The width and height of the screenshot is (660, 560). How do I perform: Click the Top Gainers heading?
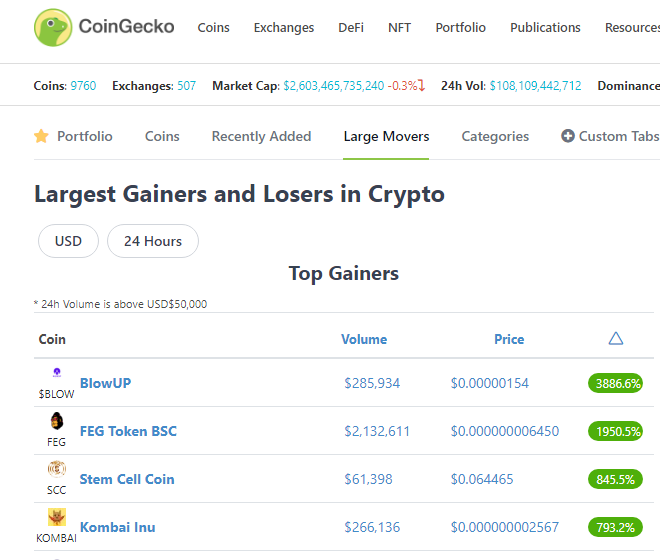point(343,274)
